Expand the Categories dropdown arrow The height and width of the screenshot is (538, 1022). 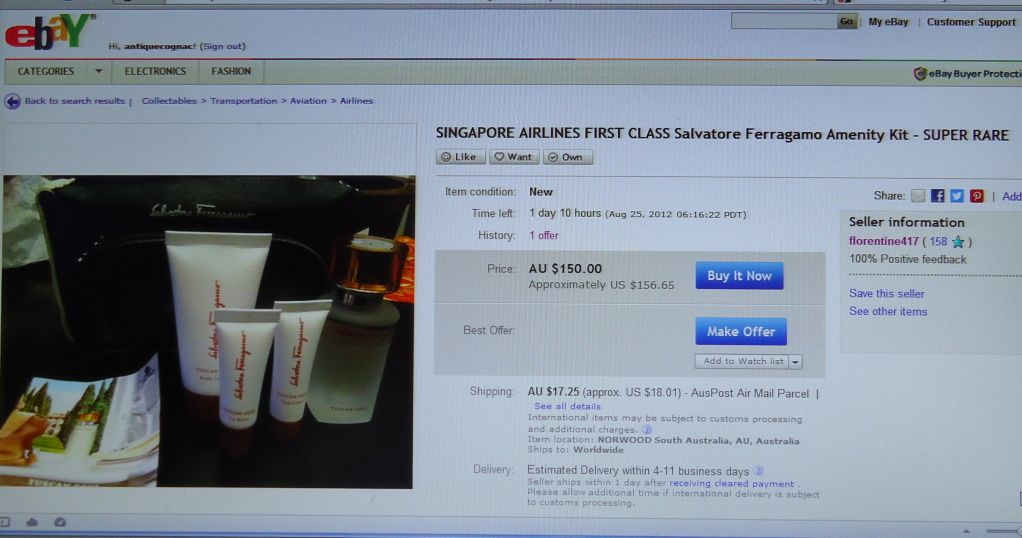click(98, 71)
